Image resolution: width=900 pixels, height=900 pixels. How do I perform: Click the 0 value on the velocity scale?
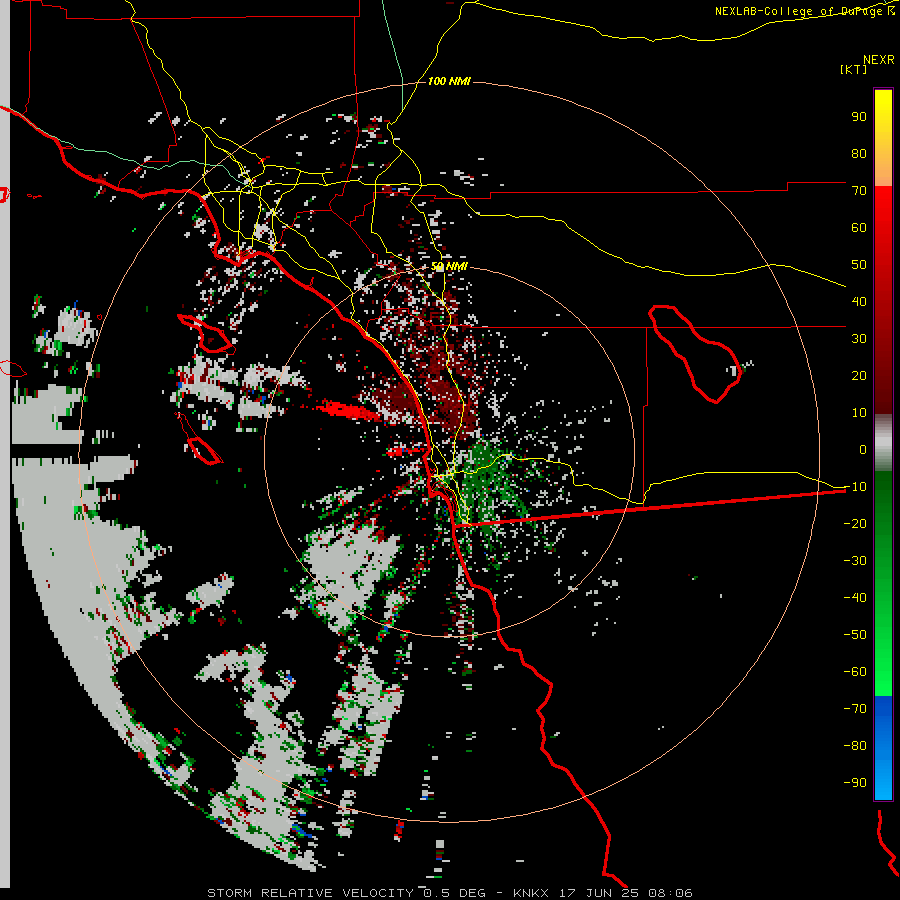point(863,449)
